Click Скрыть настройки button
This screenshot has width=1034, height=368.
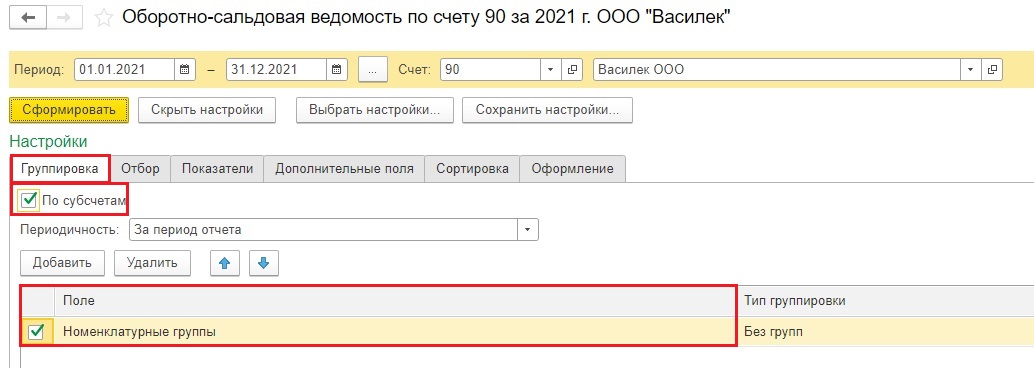click(x=207, y=110)
